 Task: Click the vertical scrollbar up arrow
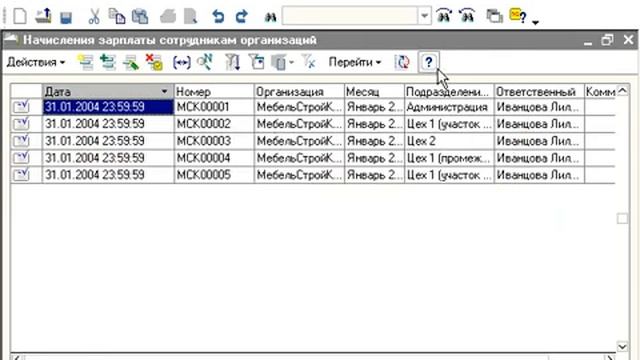pos(622,91)
